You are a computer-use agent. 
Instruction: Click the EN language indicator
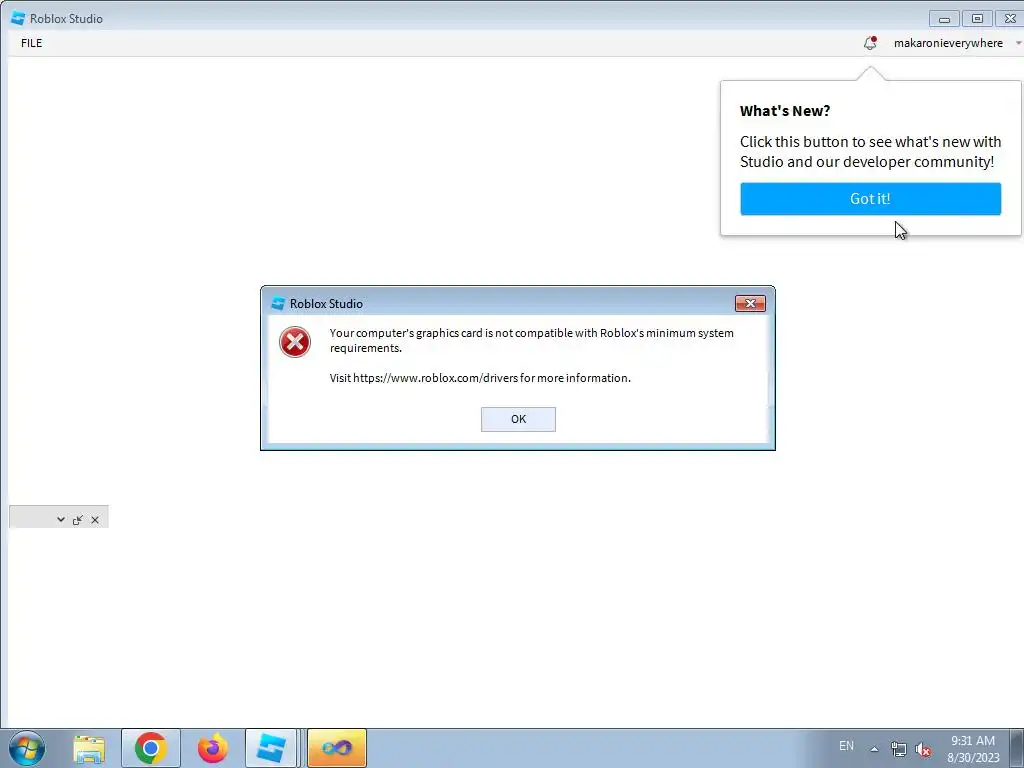[846, 746]
